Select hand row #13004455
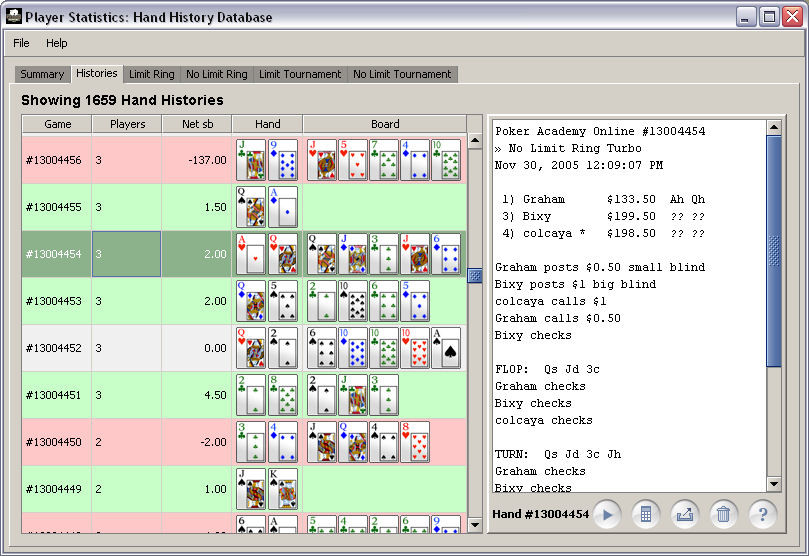Image resolution: width=809 pixels, height=556 pixels. 245,207
